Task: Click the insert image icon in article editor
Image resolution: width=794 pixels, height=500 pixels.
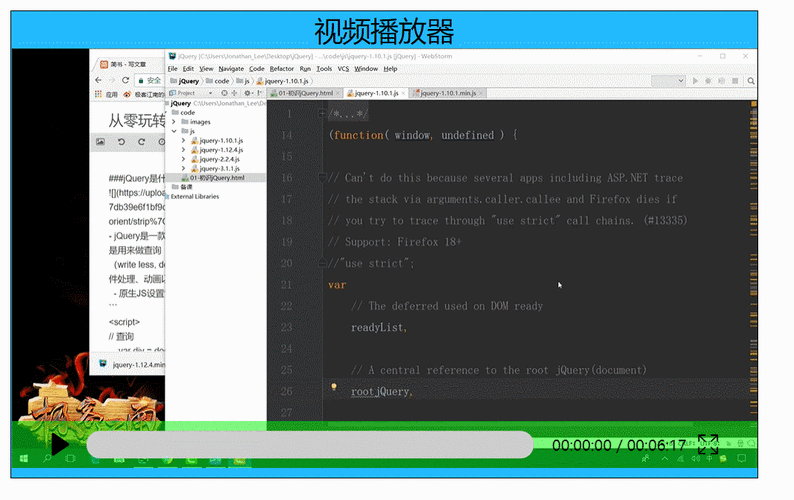Action: (x=100, y=142)
